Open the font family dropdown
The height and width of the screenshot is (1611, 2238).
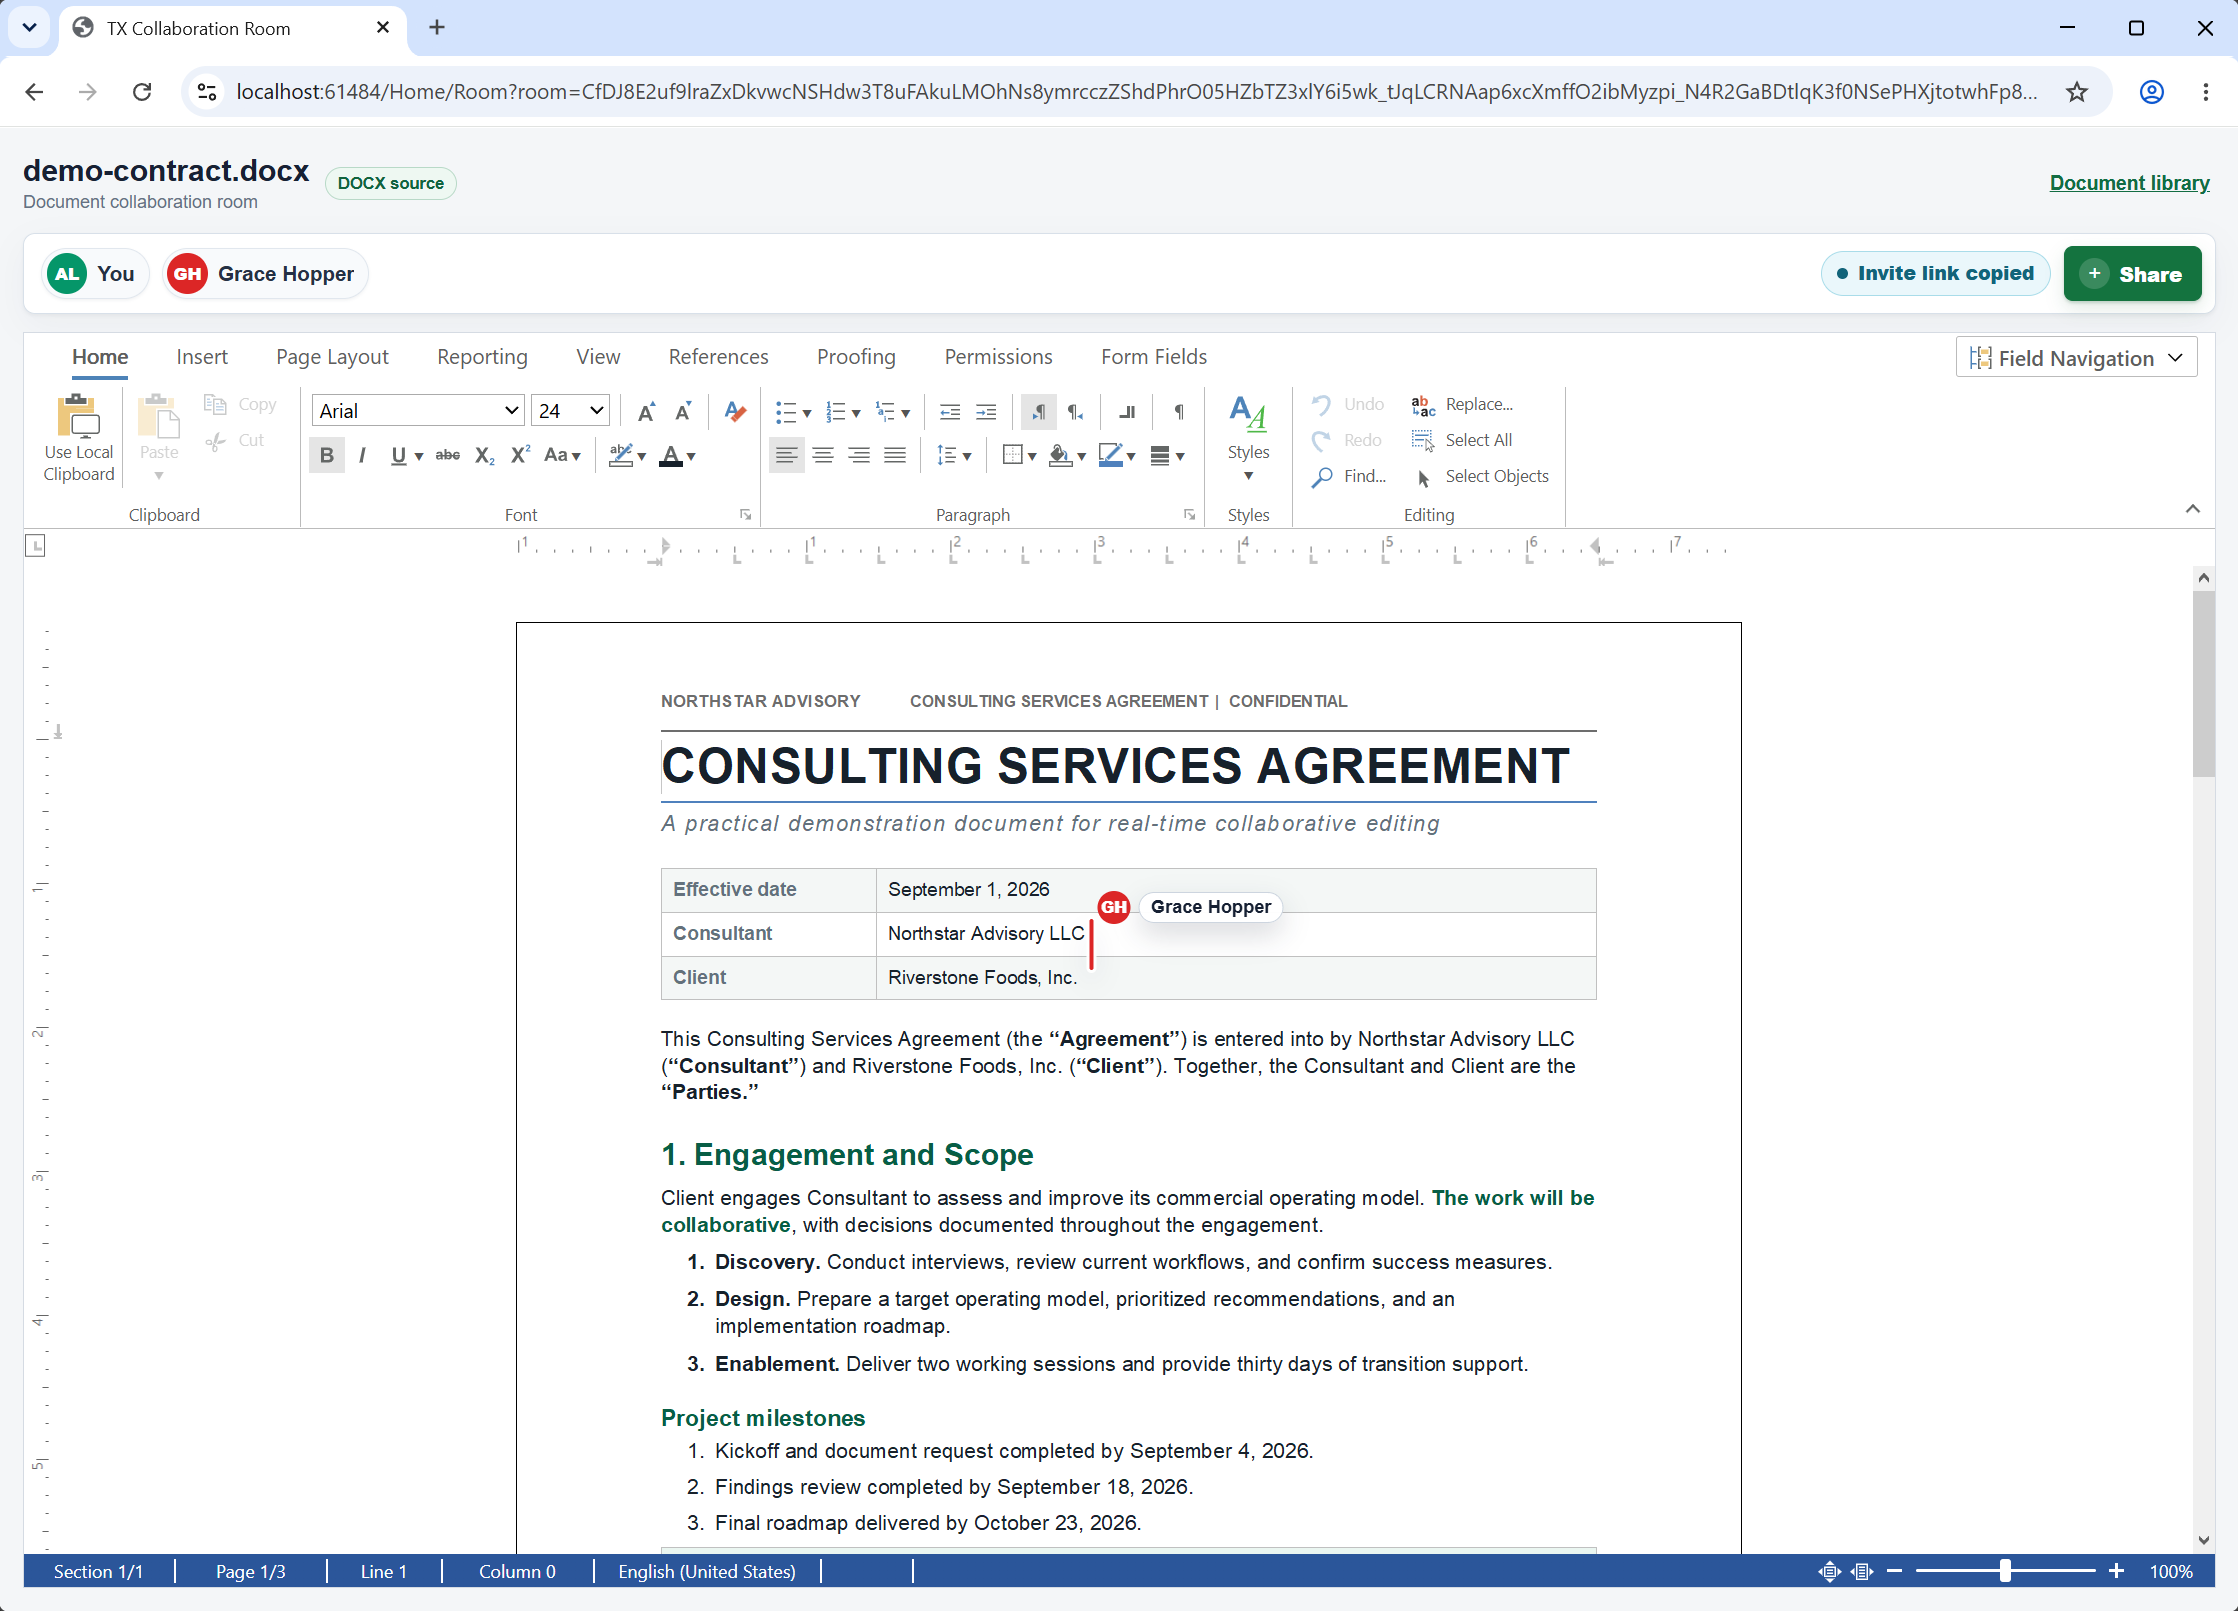click(x=511, y=411)
